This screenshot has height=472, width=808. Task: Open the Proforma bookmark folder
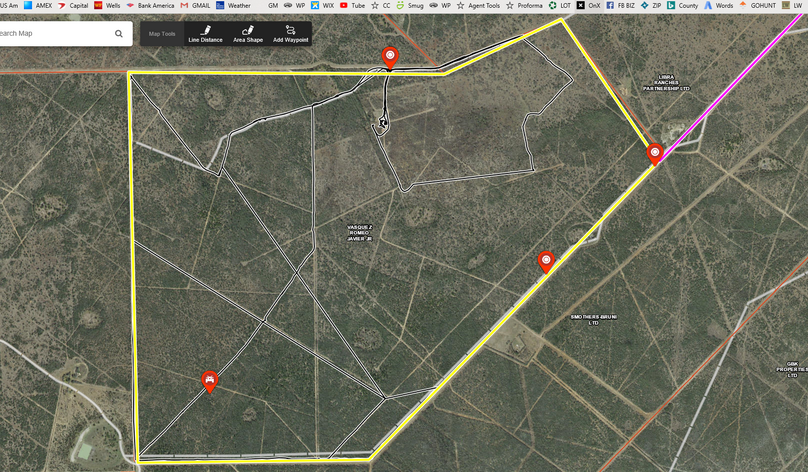pos(523,5)
